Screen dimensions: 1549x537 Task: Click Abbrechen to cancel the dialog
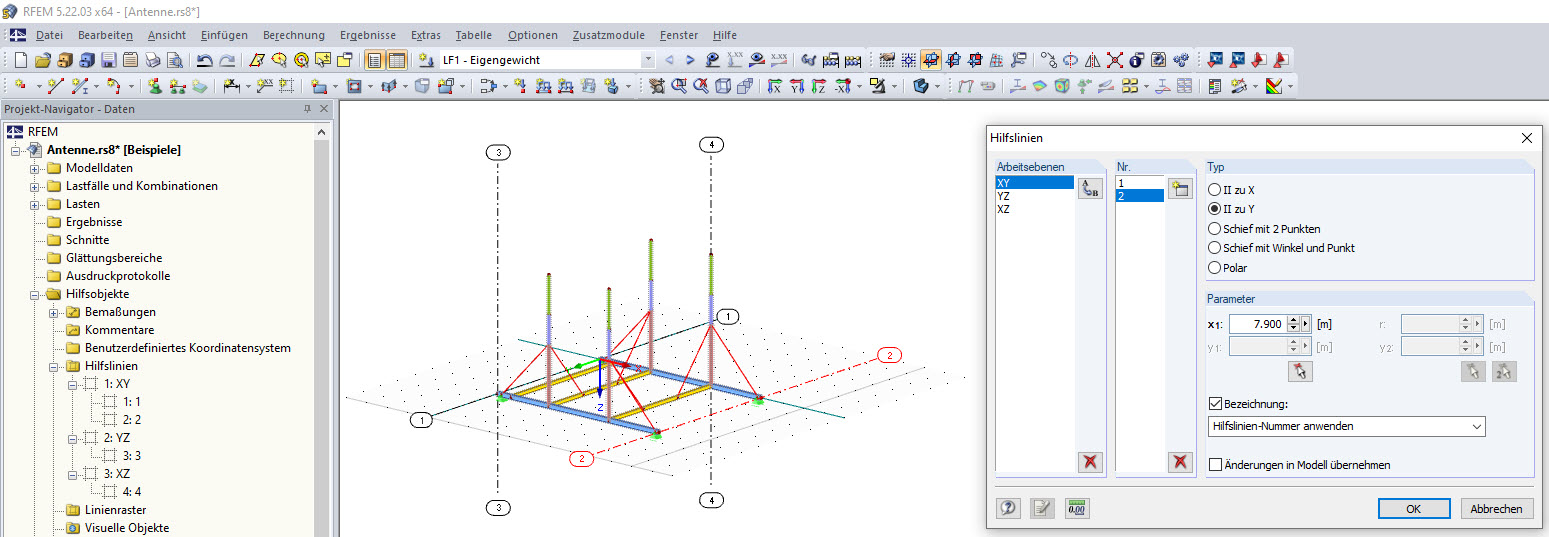(1497, 508)
